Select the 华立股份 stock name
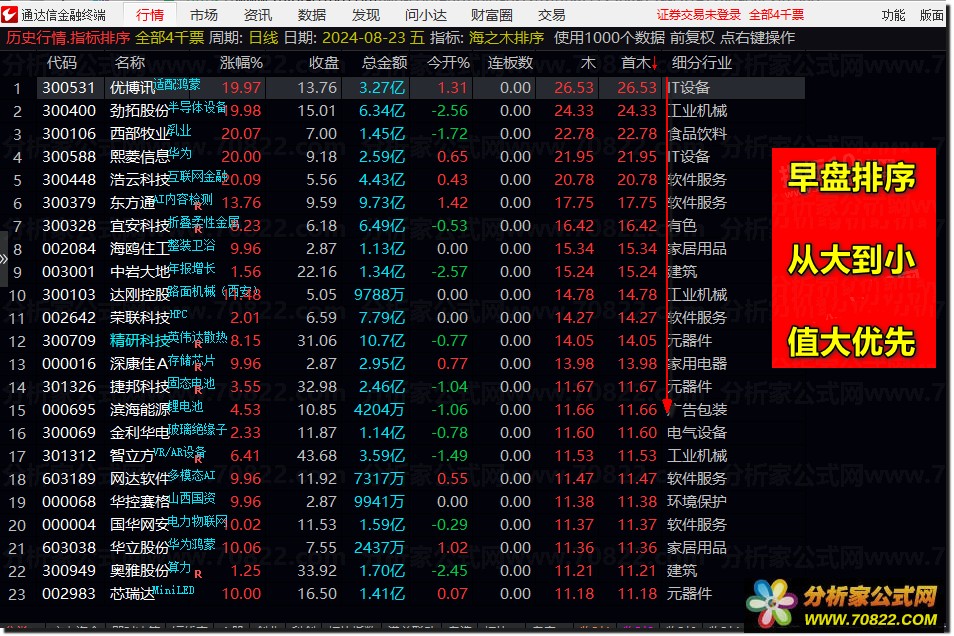The width and height of the screenshot is (954, 636). [x=139, y=548]
